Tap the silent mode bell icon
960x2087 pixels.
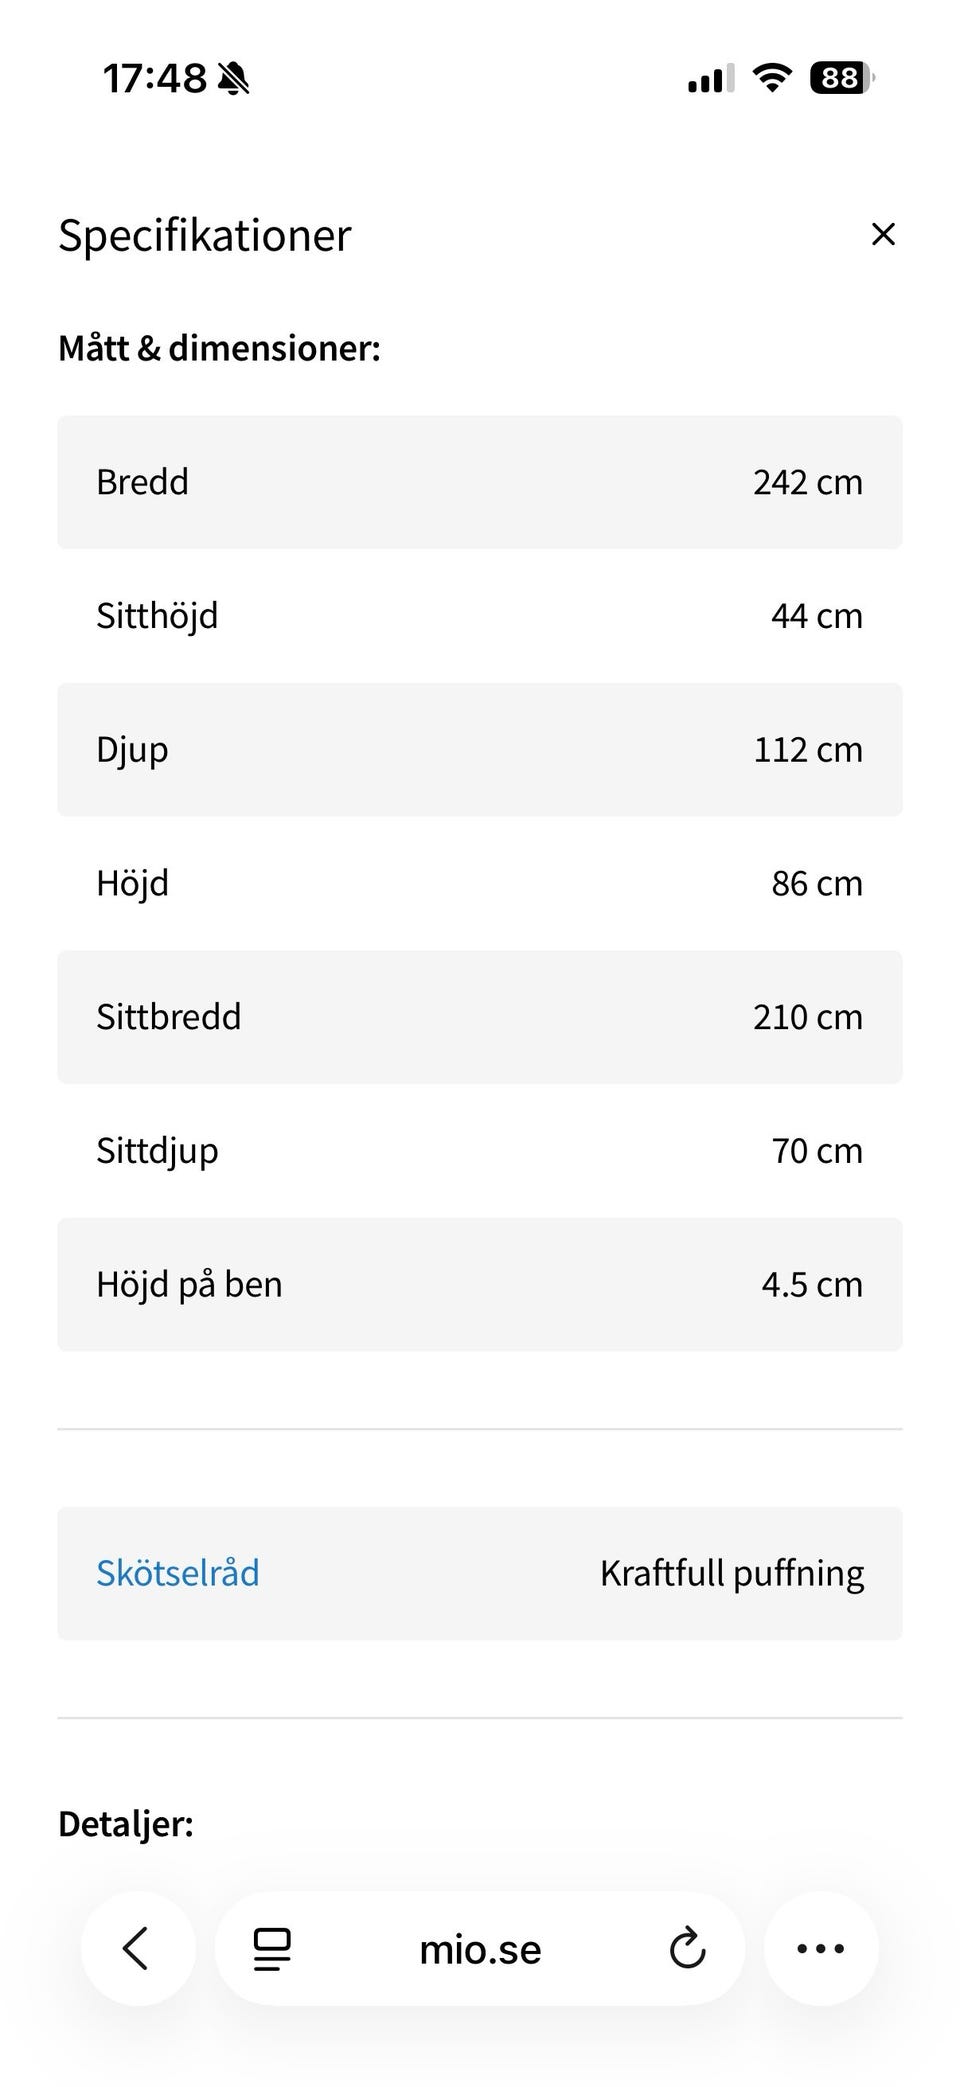(x=234, y=78)
